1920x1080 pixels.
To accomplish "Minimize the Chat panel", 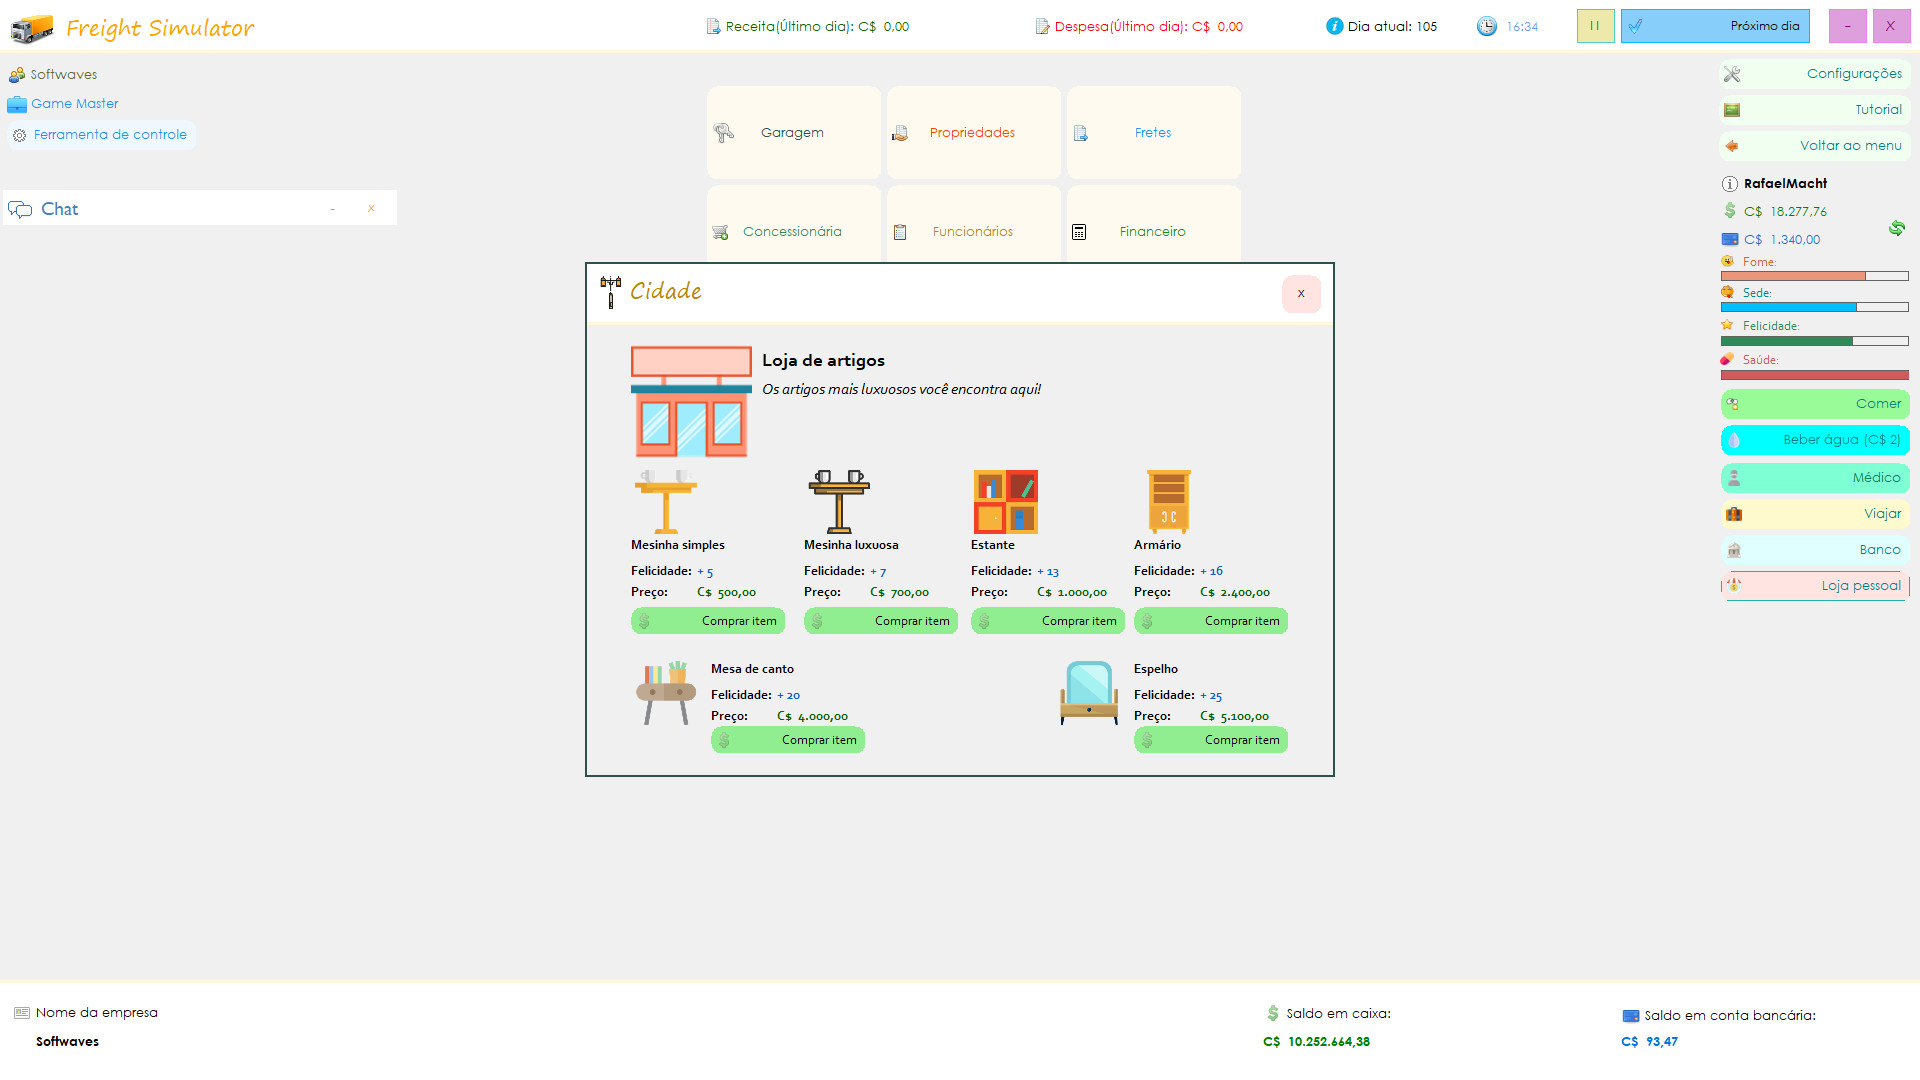I will tap(333, 209).
